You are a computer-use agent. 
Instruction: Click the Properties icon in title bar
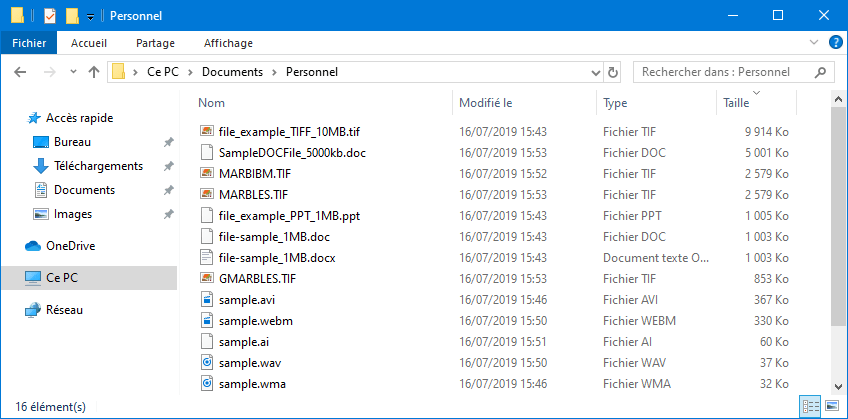click(49, 16)
